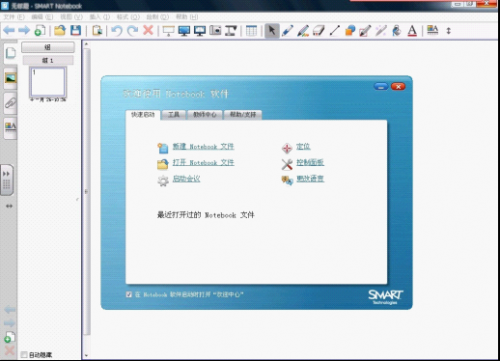Add a page using bottom-left green plus icon
Screen dimensions: 500x361
click(9, 337)
